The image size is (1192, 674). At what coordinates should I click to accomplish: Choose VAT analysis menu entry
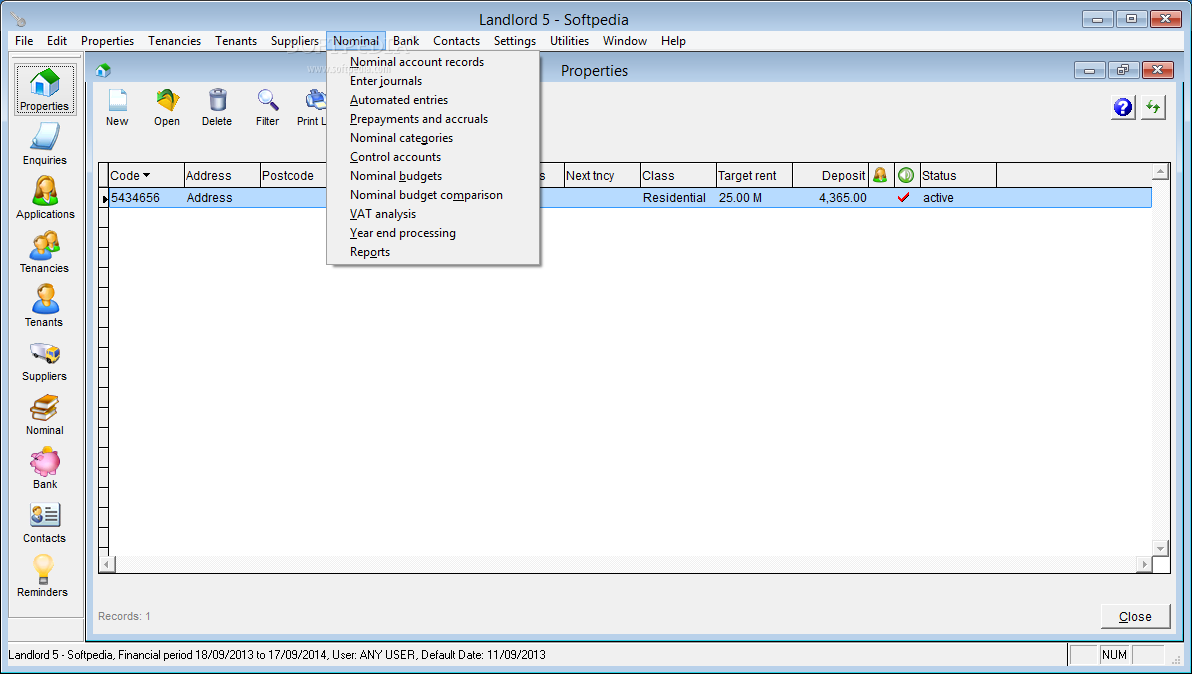point(433,214)
